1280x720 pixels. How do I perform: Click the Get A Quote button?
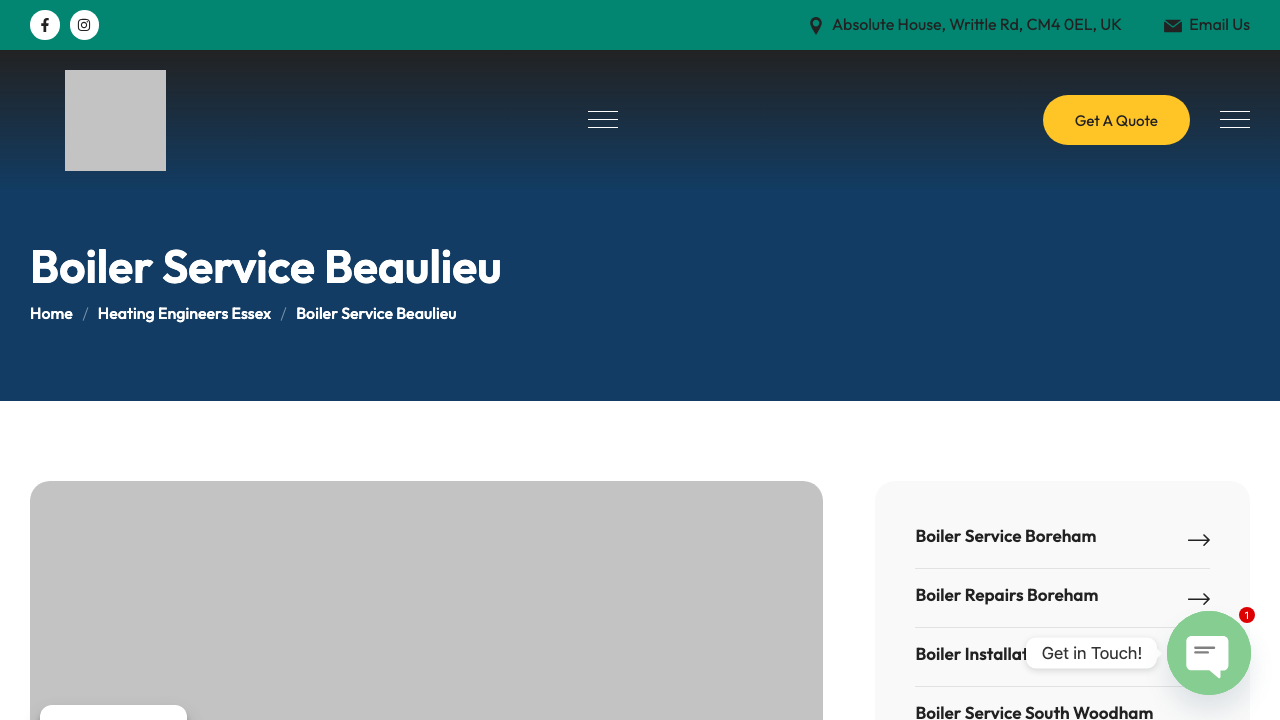[1116, 120]
